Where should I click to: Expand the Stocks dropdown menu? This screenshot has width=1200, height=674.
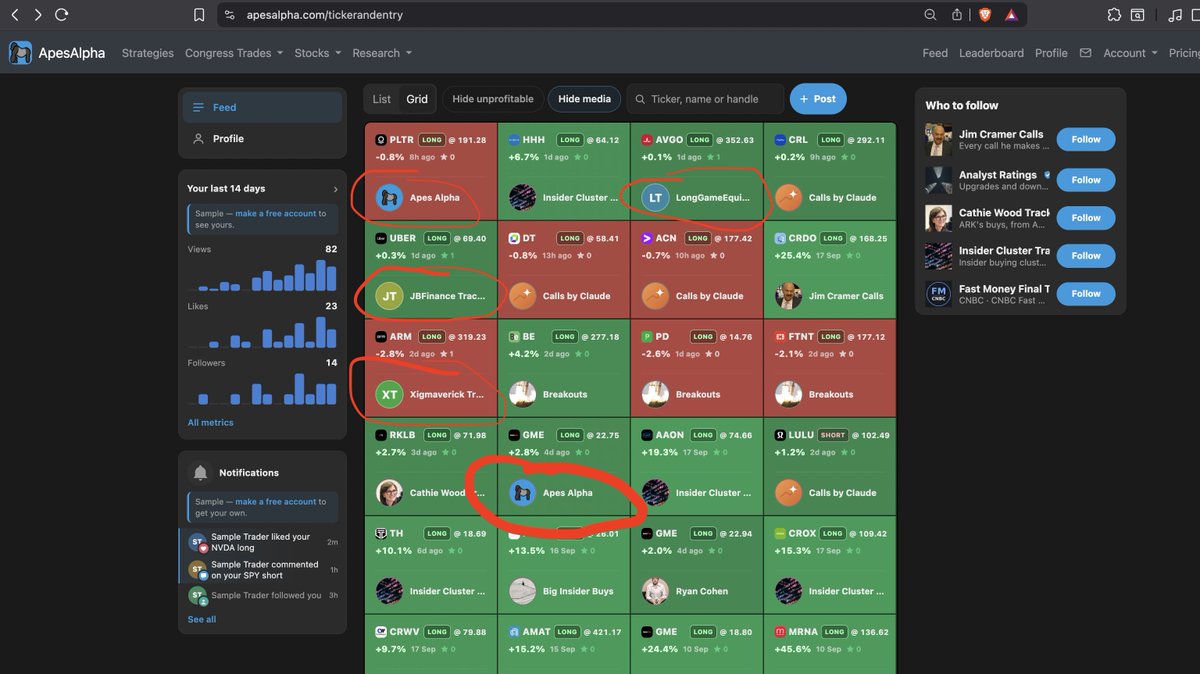click(318, 53)
